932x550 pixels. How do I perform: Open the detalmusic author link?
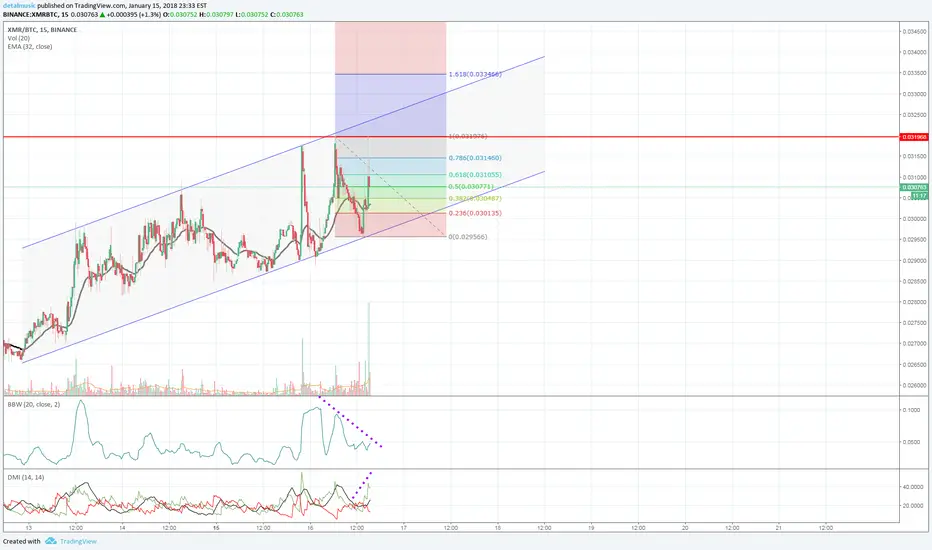coord(18,5)
